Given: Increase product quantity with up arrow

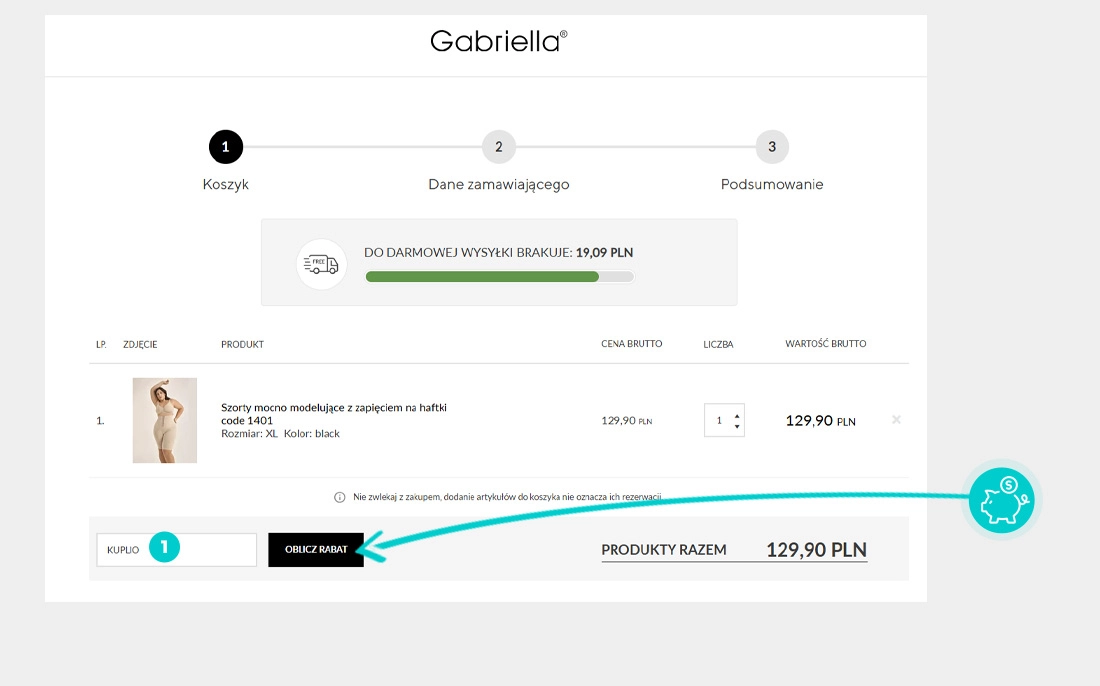Looking at the screenshot, I should click(x=737, y=415).
